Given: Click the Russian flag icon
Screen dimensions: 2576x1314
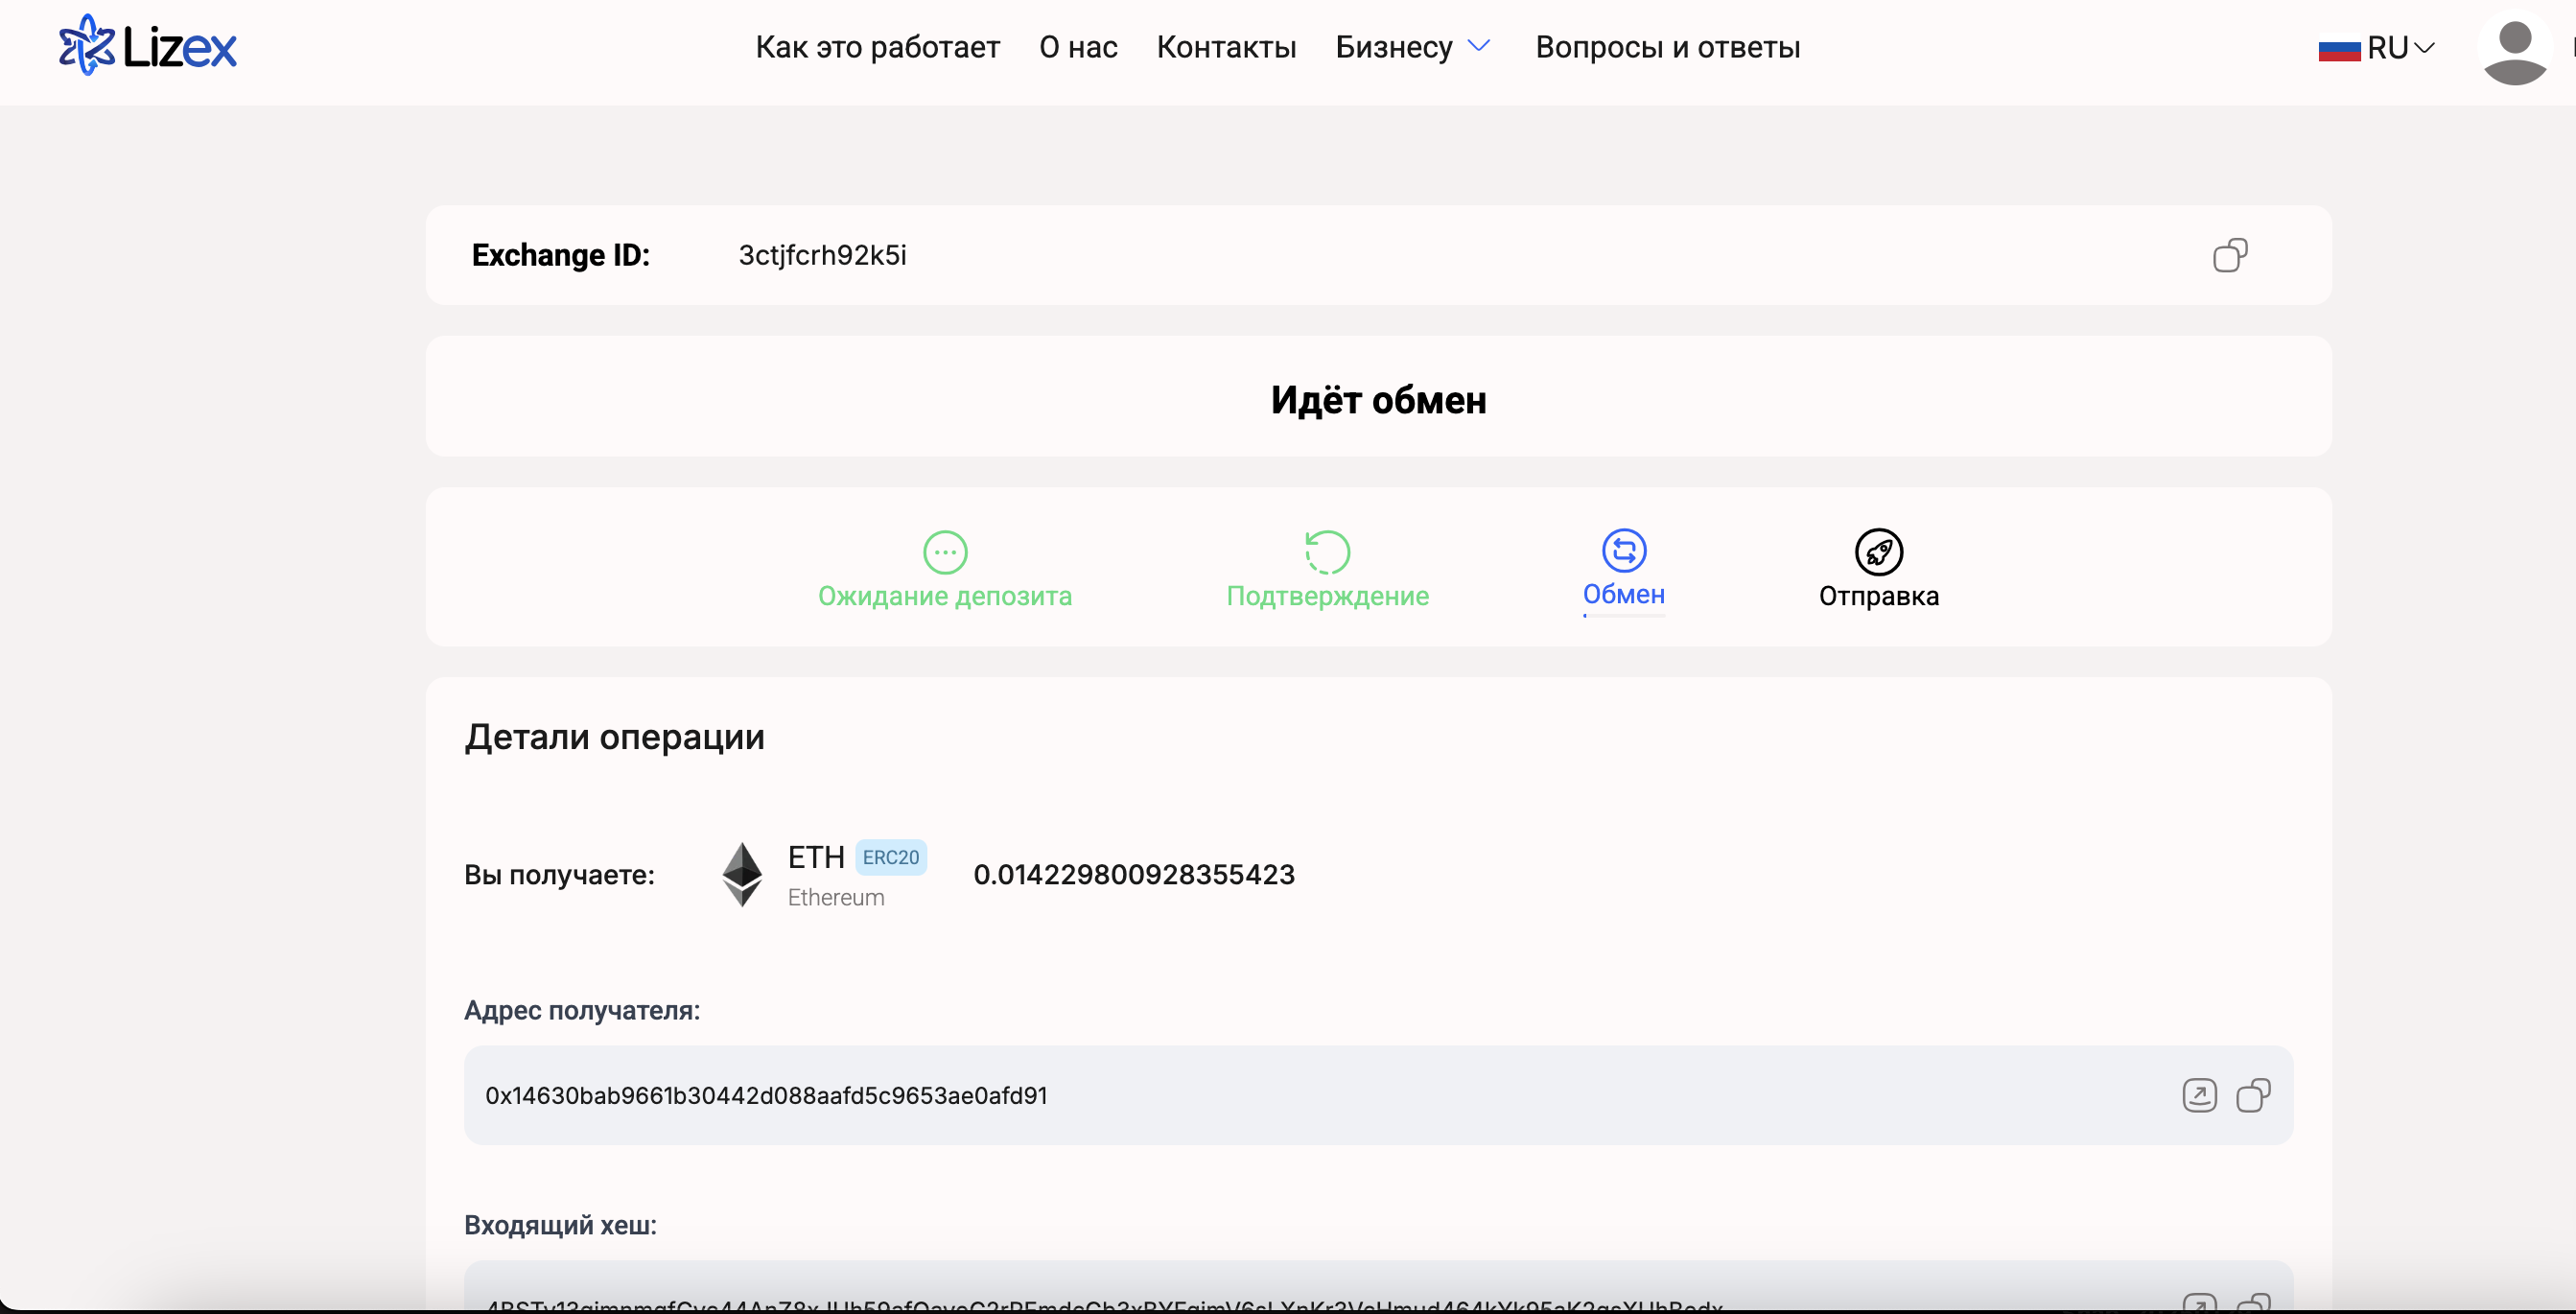Looking at the screenshot, I should [x=2338, y=49].
